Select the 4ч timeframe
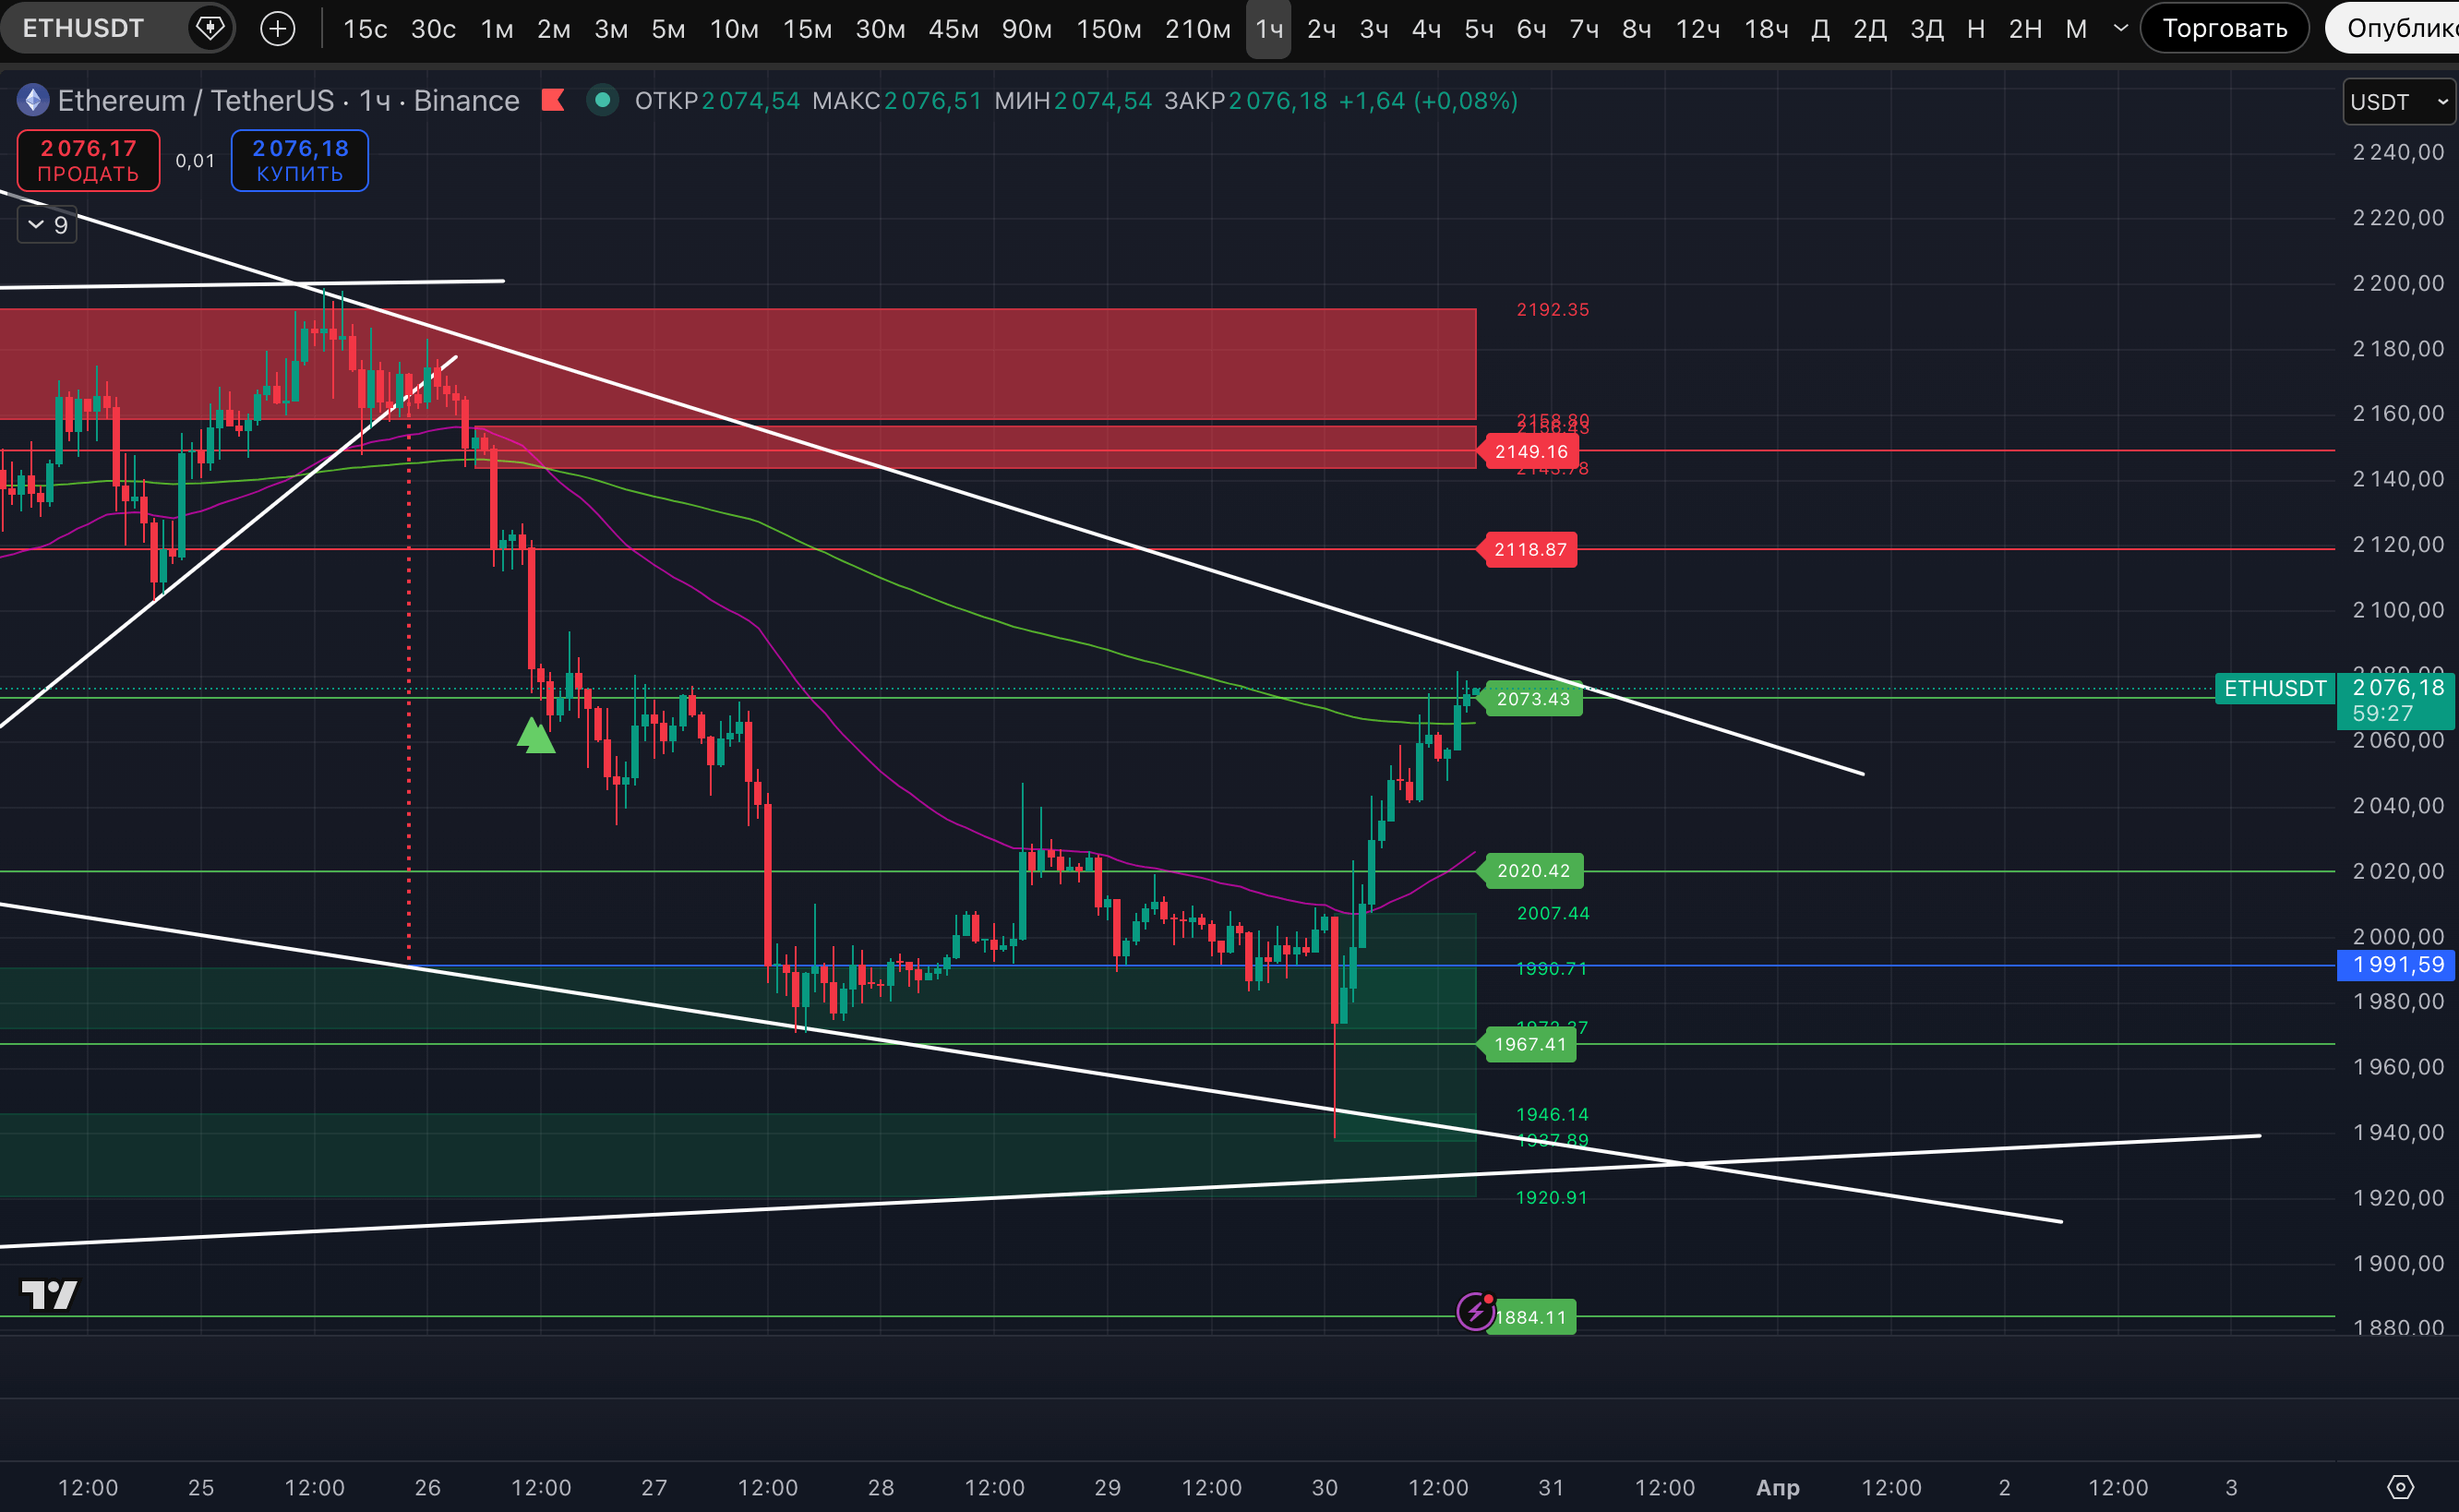The image size is (2459, 1512). point(1426,28)
